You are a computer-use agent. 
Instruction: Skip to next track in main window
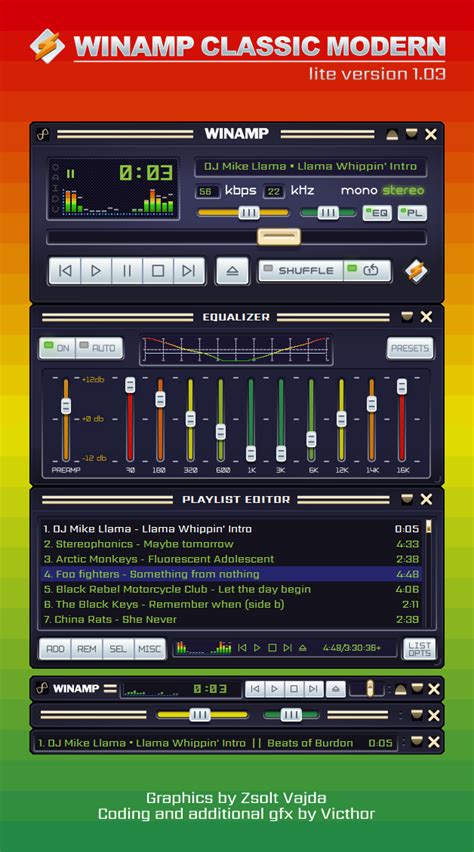tap(189, 271)
